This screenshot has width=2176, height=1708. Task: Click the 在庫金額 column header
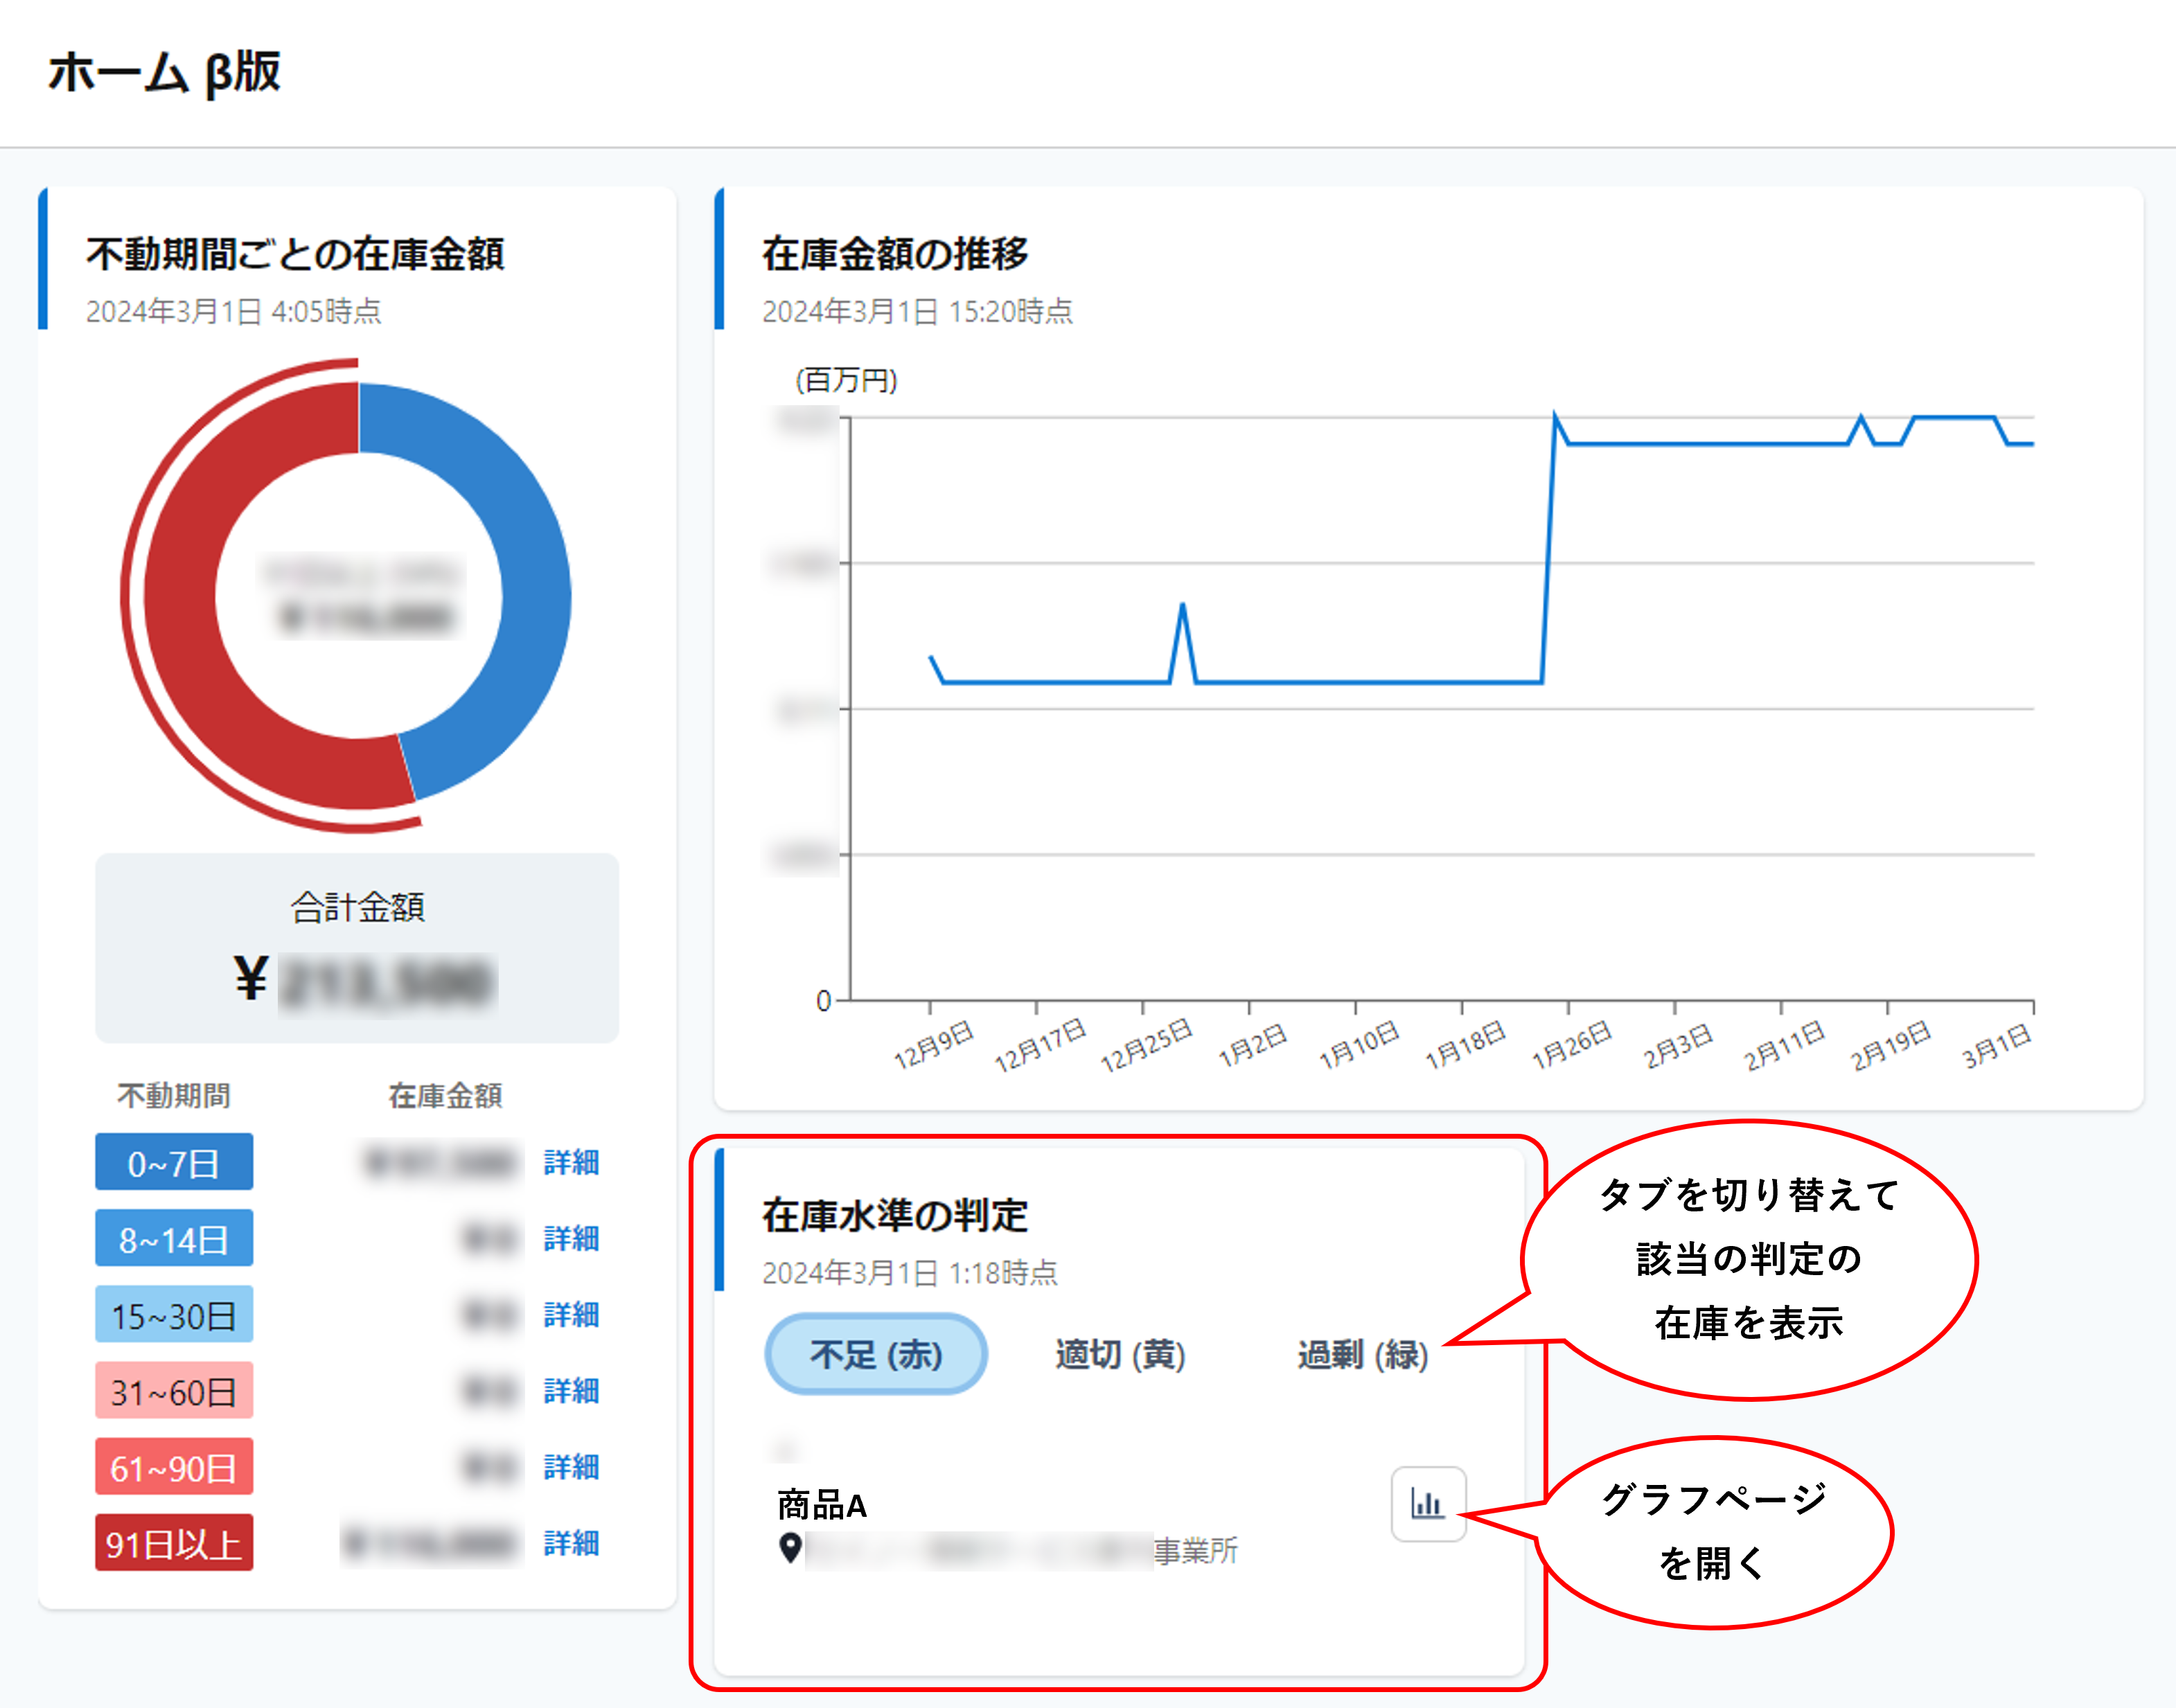coord(445,1096)
